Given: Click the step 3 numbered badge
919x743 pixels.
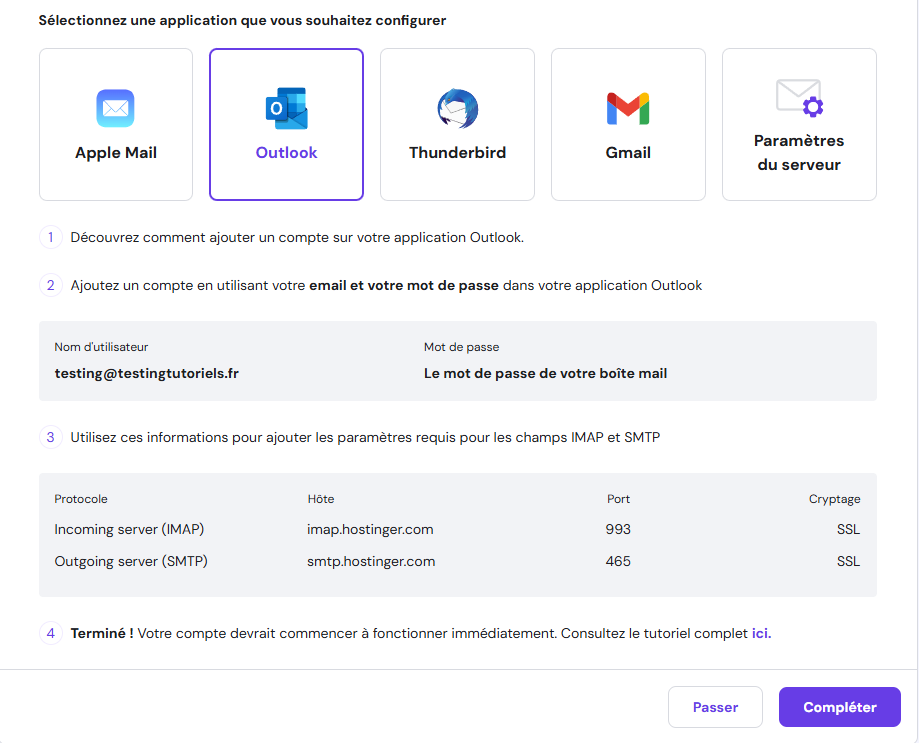Looking at the screenshot, I should click(x=50, y=437).
